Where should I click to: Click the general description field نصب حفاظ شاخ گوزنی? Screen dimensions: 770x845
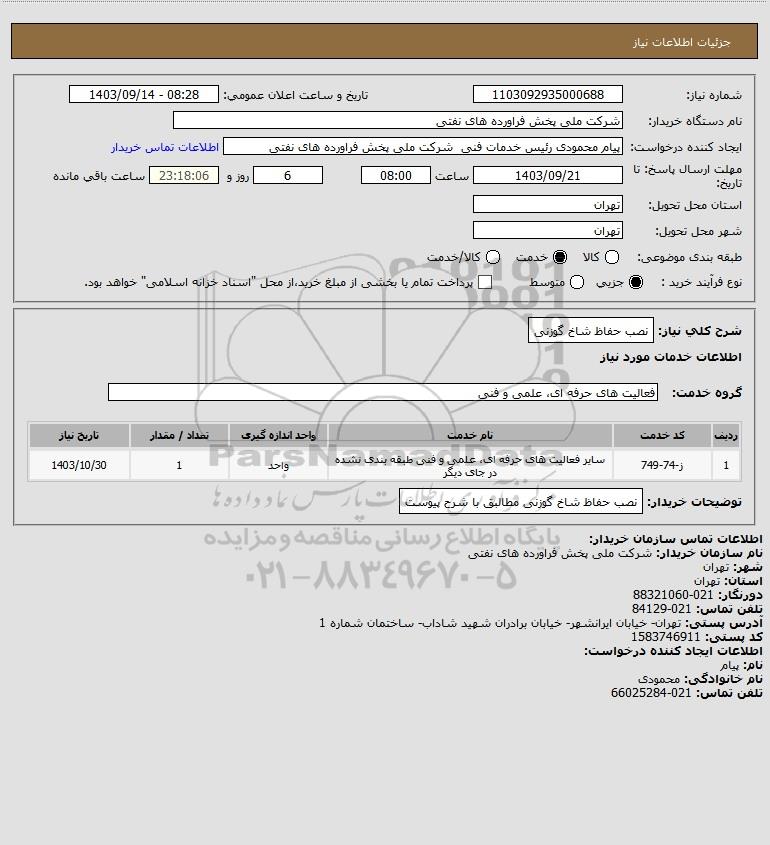pos(591,330)
